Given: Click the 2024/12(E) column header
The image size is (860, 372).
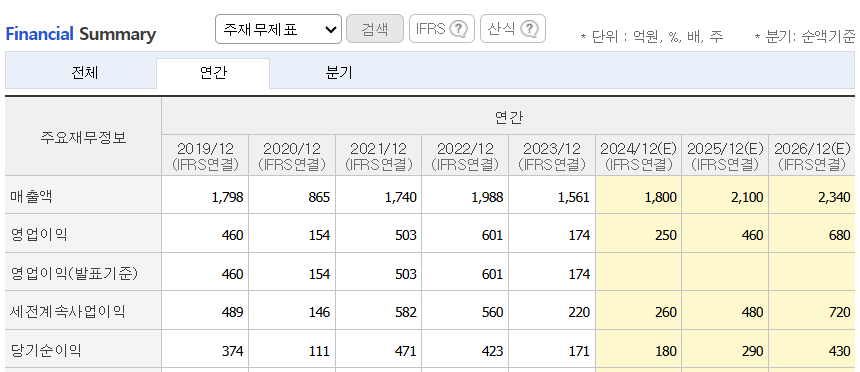Looking at the screenshot, I should pos(638,156).
